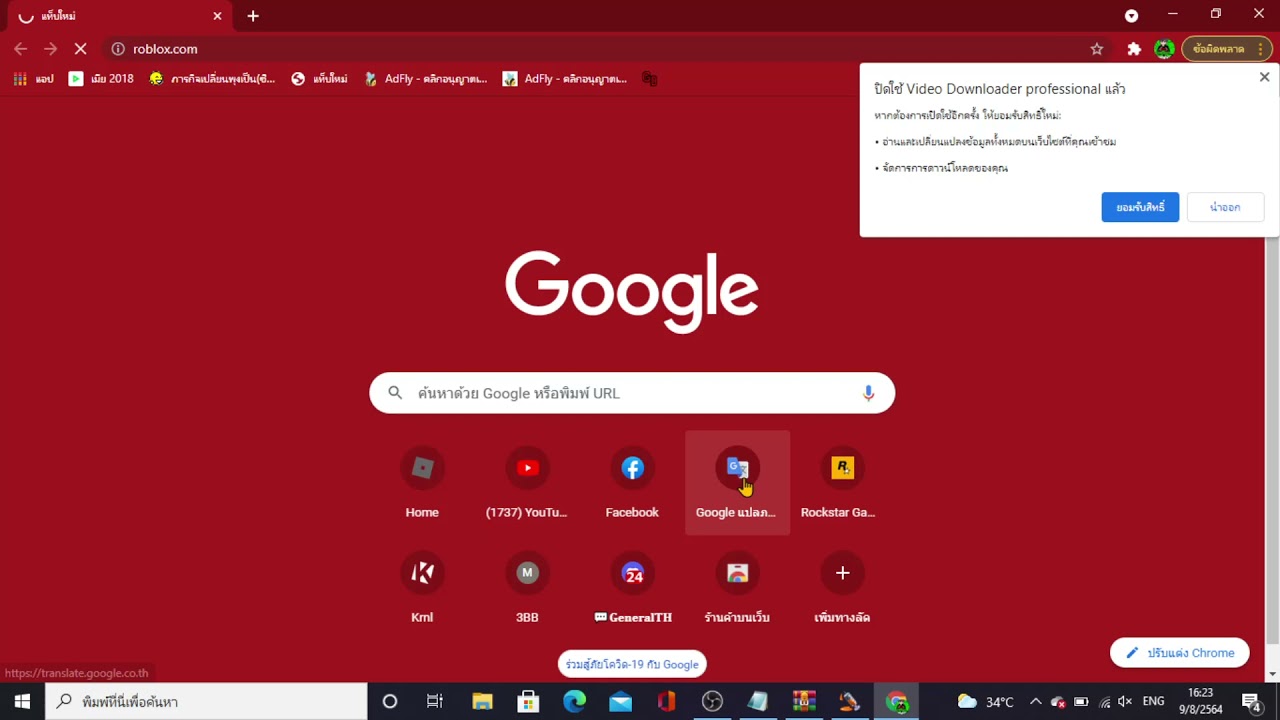Open the Google Translate shortcut tile
This screenshot has height=720, width=1280.
point(737,483)
